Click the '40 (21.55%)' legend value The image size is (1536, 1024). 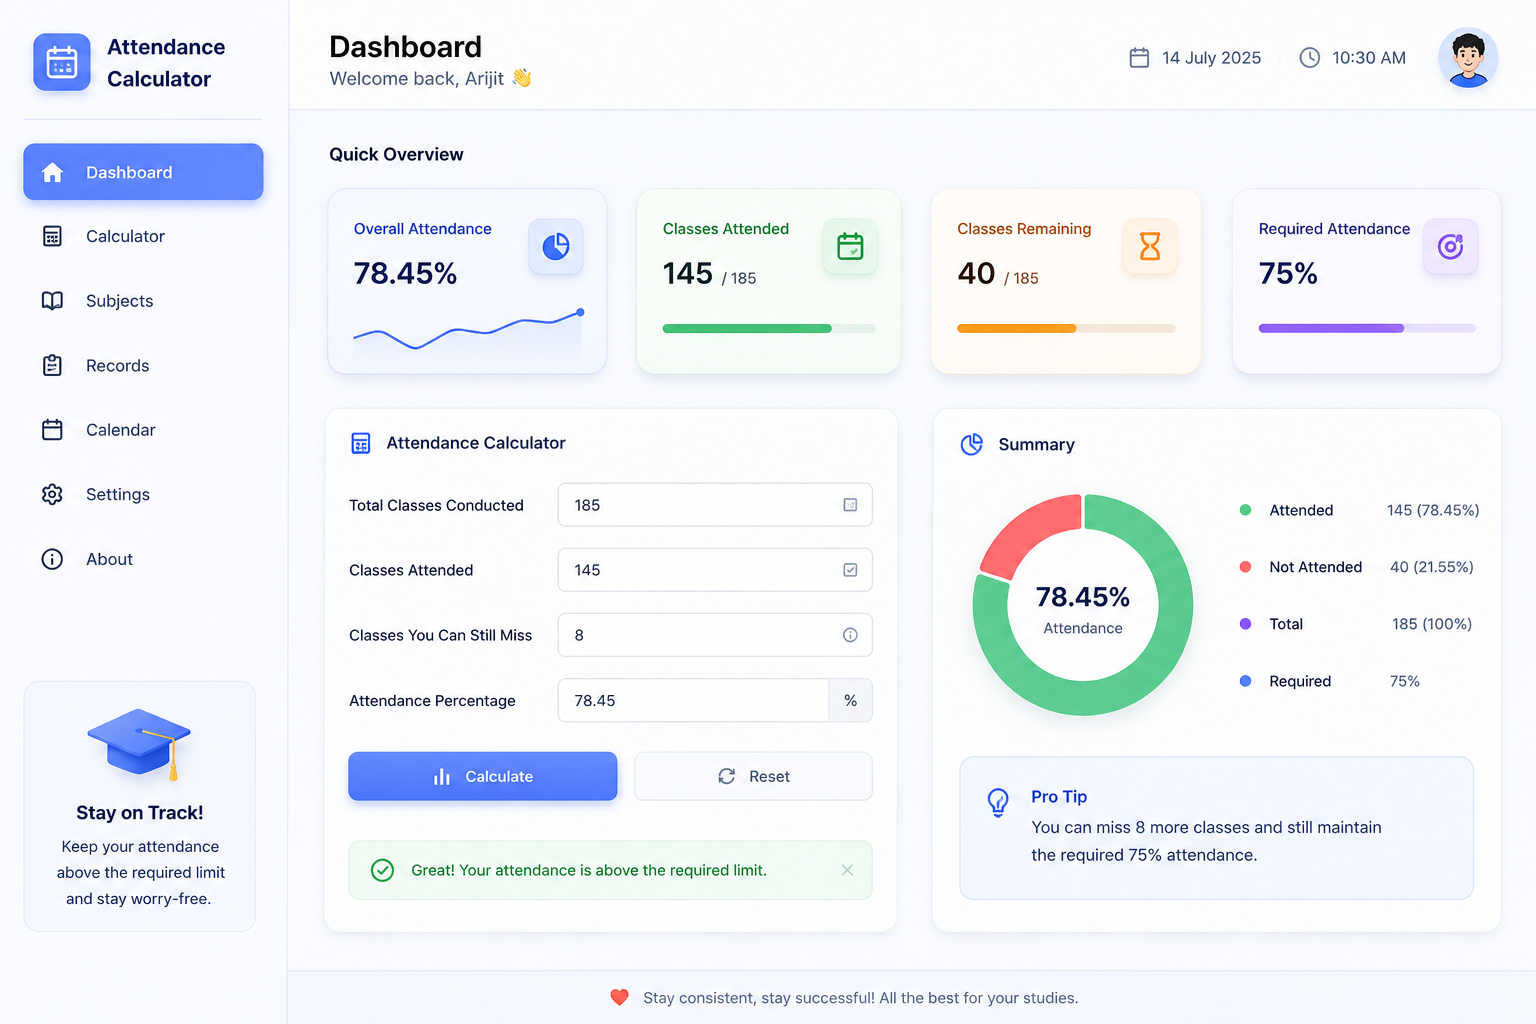point(1432,567)
